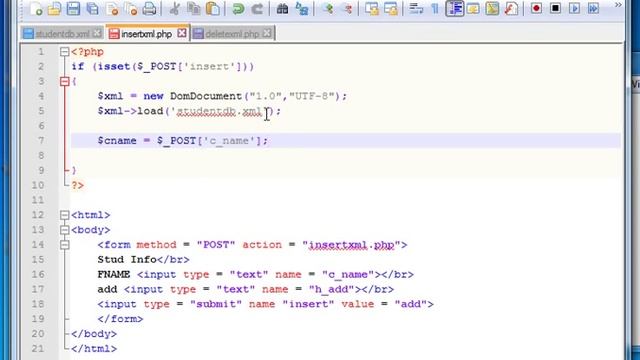The image size is (640, 360).
Task: Click the 'DomDocument' text on line 4
Action: pyautogui.click(x=206, y=96)
